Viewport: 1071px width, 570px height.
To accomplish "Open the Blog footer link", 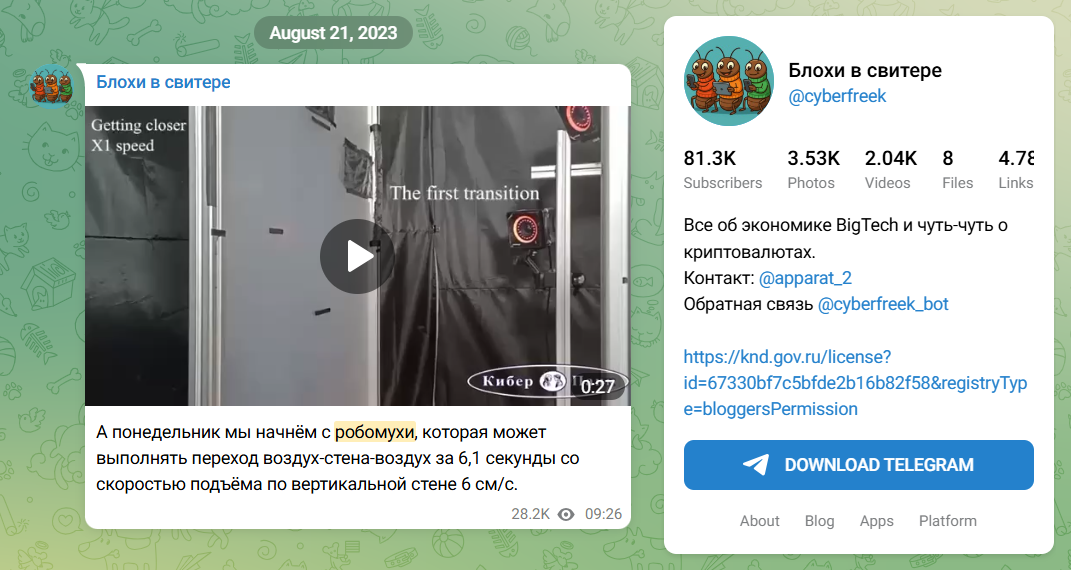I will coord(820,521).
